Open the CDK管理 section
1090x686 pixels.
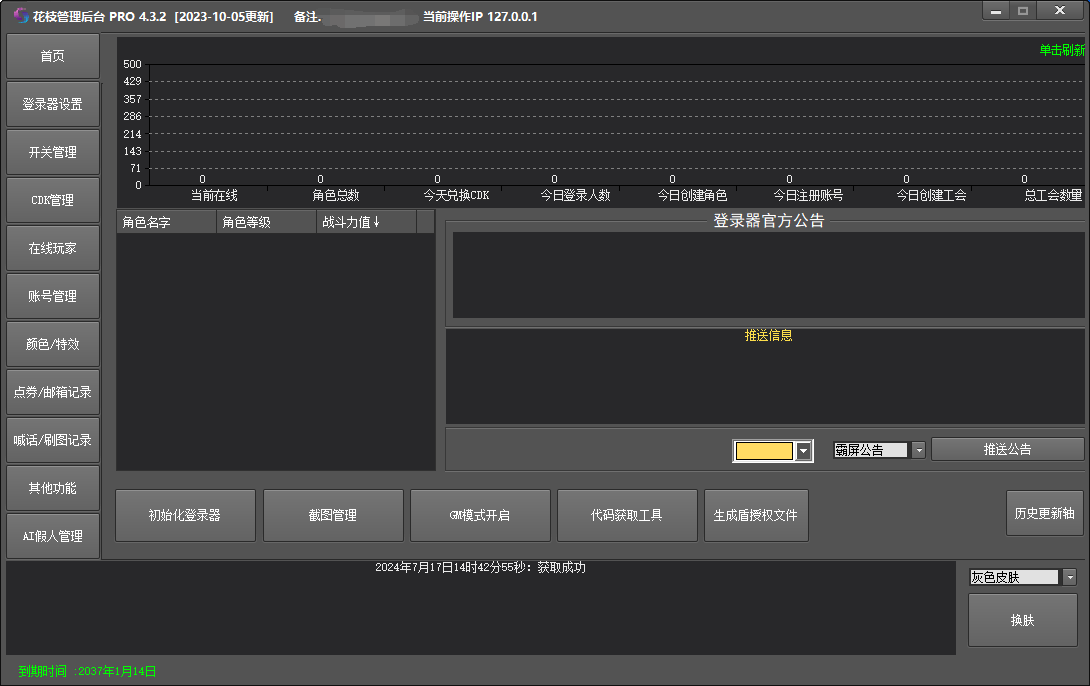coord(53,200)
